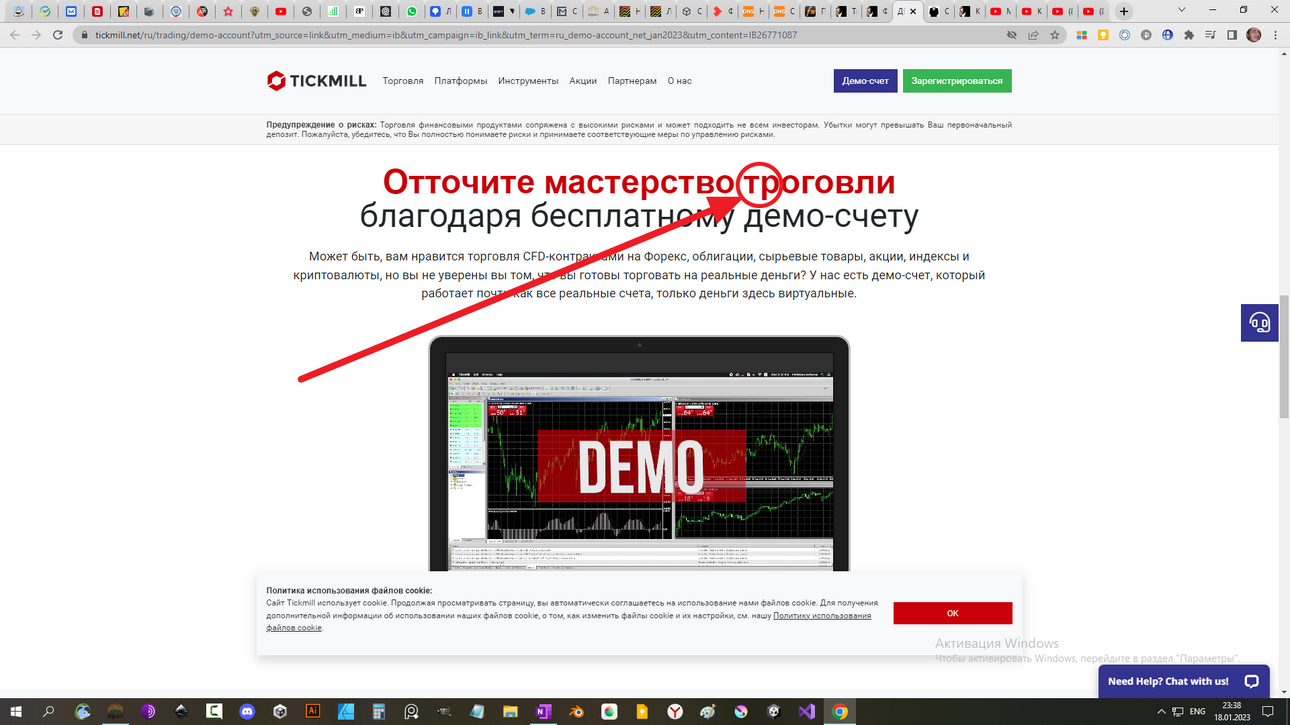1290x725 pixels.
Task: Open Chrome tab search dropdown arrow
Action: (x=1181, y=11)
